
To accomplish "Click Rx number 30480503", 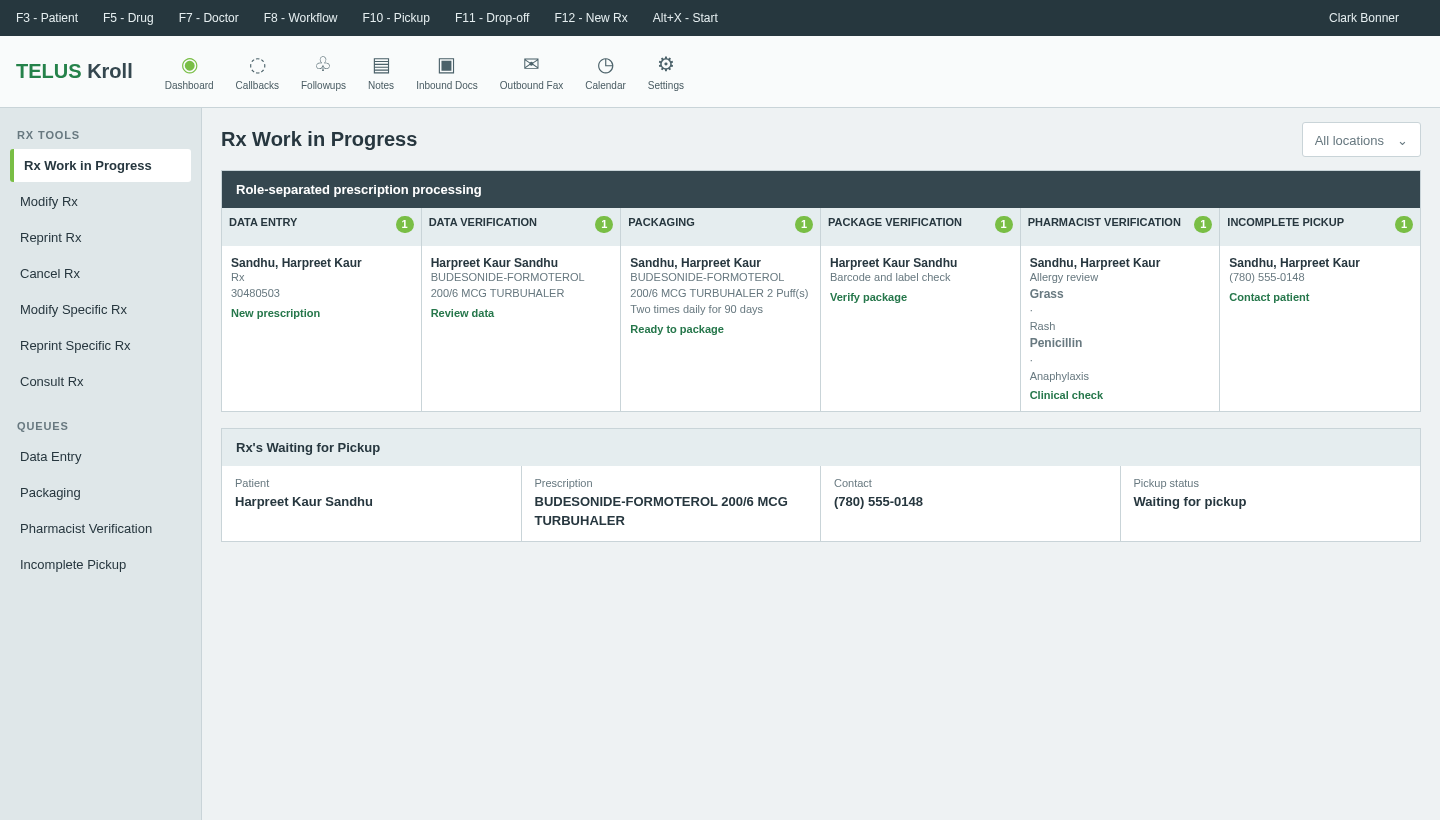I will pyautogui.click(x=255, y=293).
